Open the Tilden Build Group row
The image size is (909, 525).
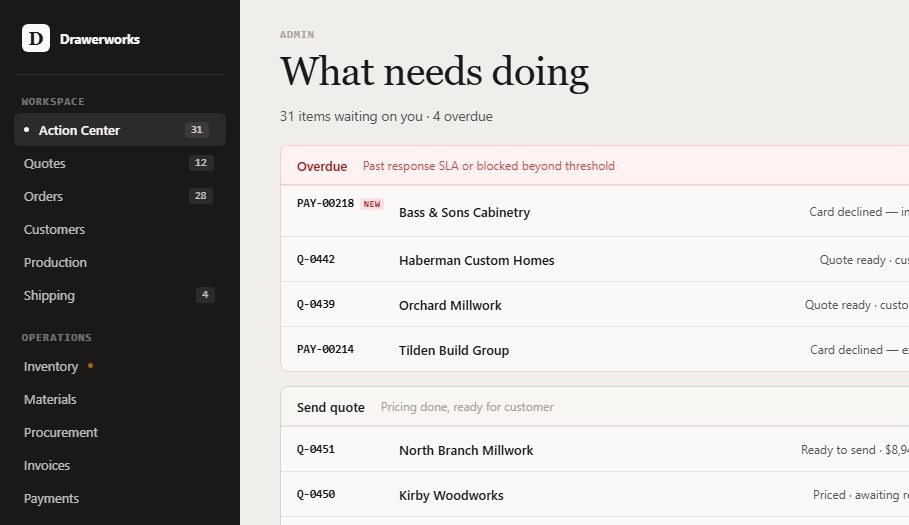coord(595,349)
